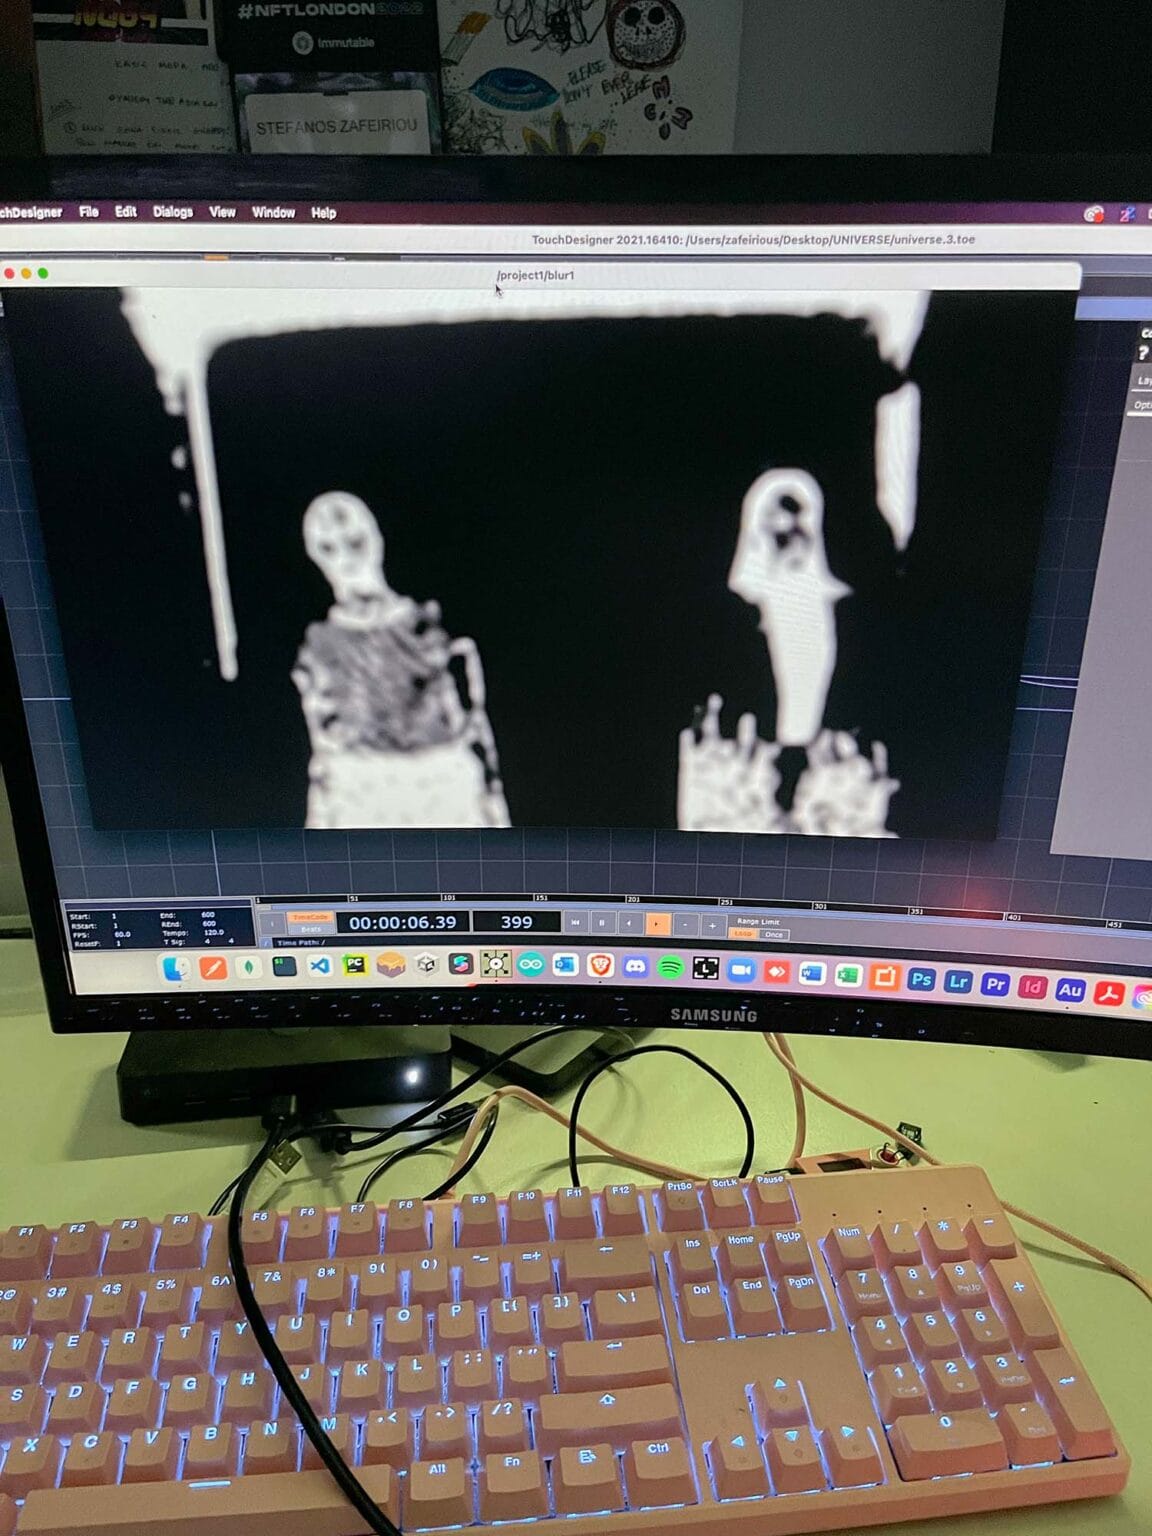Switch the timeline display to Beats

click(312, 931)
